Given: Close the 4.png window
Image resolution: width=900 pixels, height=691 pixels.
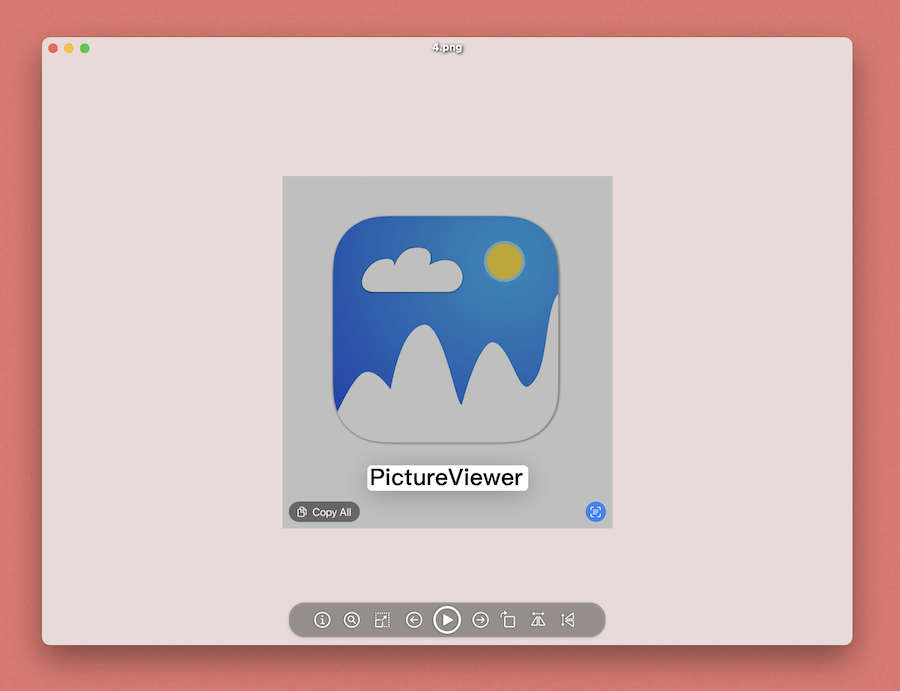Looking at the screenshot, I should (x=53, y=48).
